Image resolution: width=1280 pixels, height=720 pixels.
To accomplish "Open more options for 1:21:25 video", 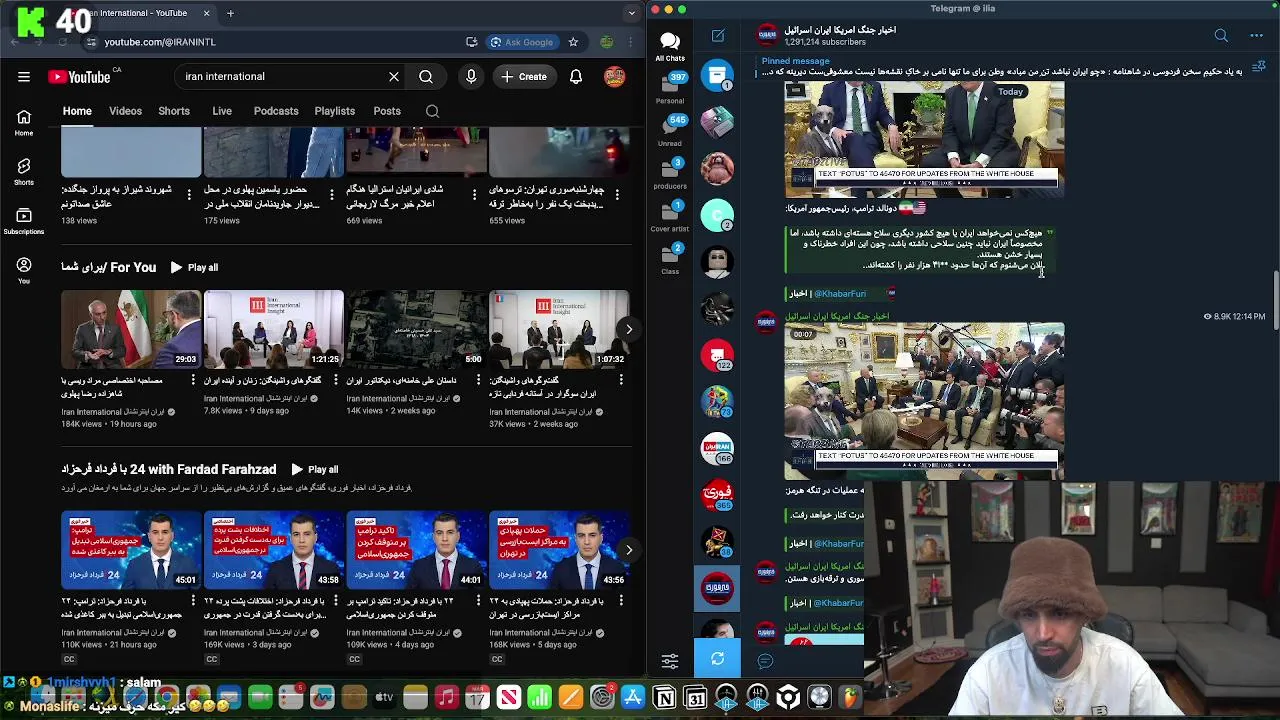I will click(x=336, y=381).
